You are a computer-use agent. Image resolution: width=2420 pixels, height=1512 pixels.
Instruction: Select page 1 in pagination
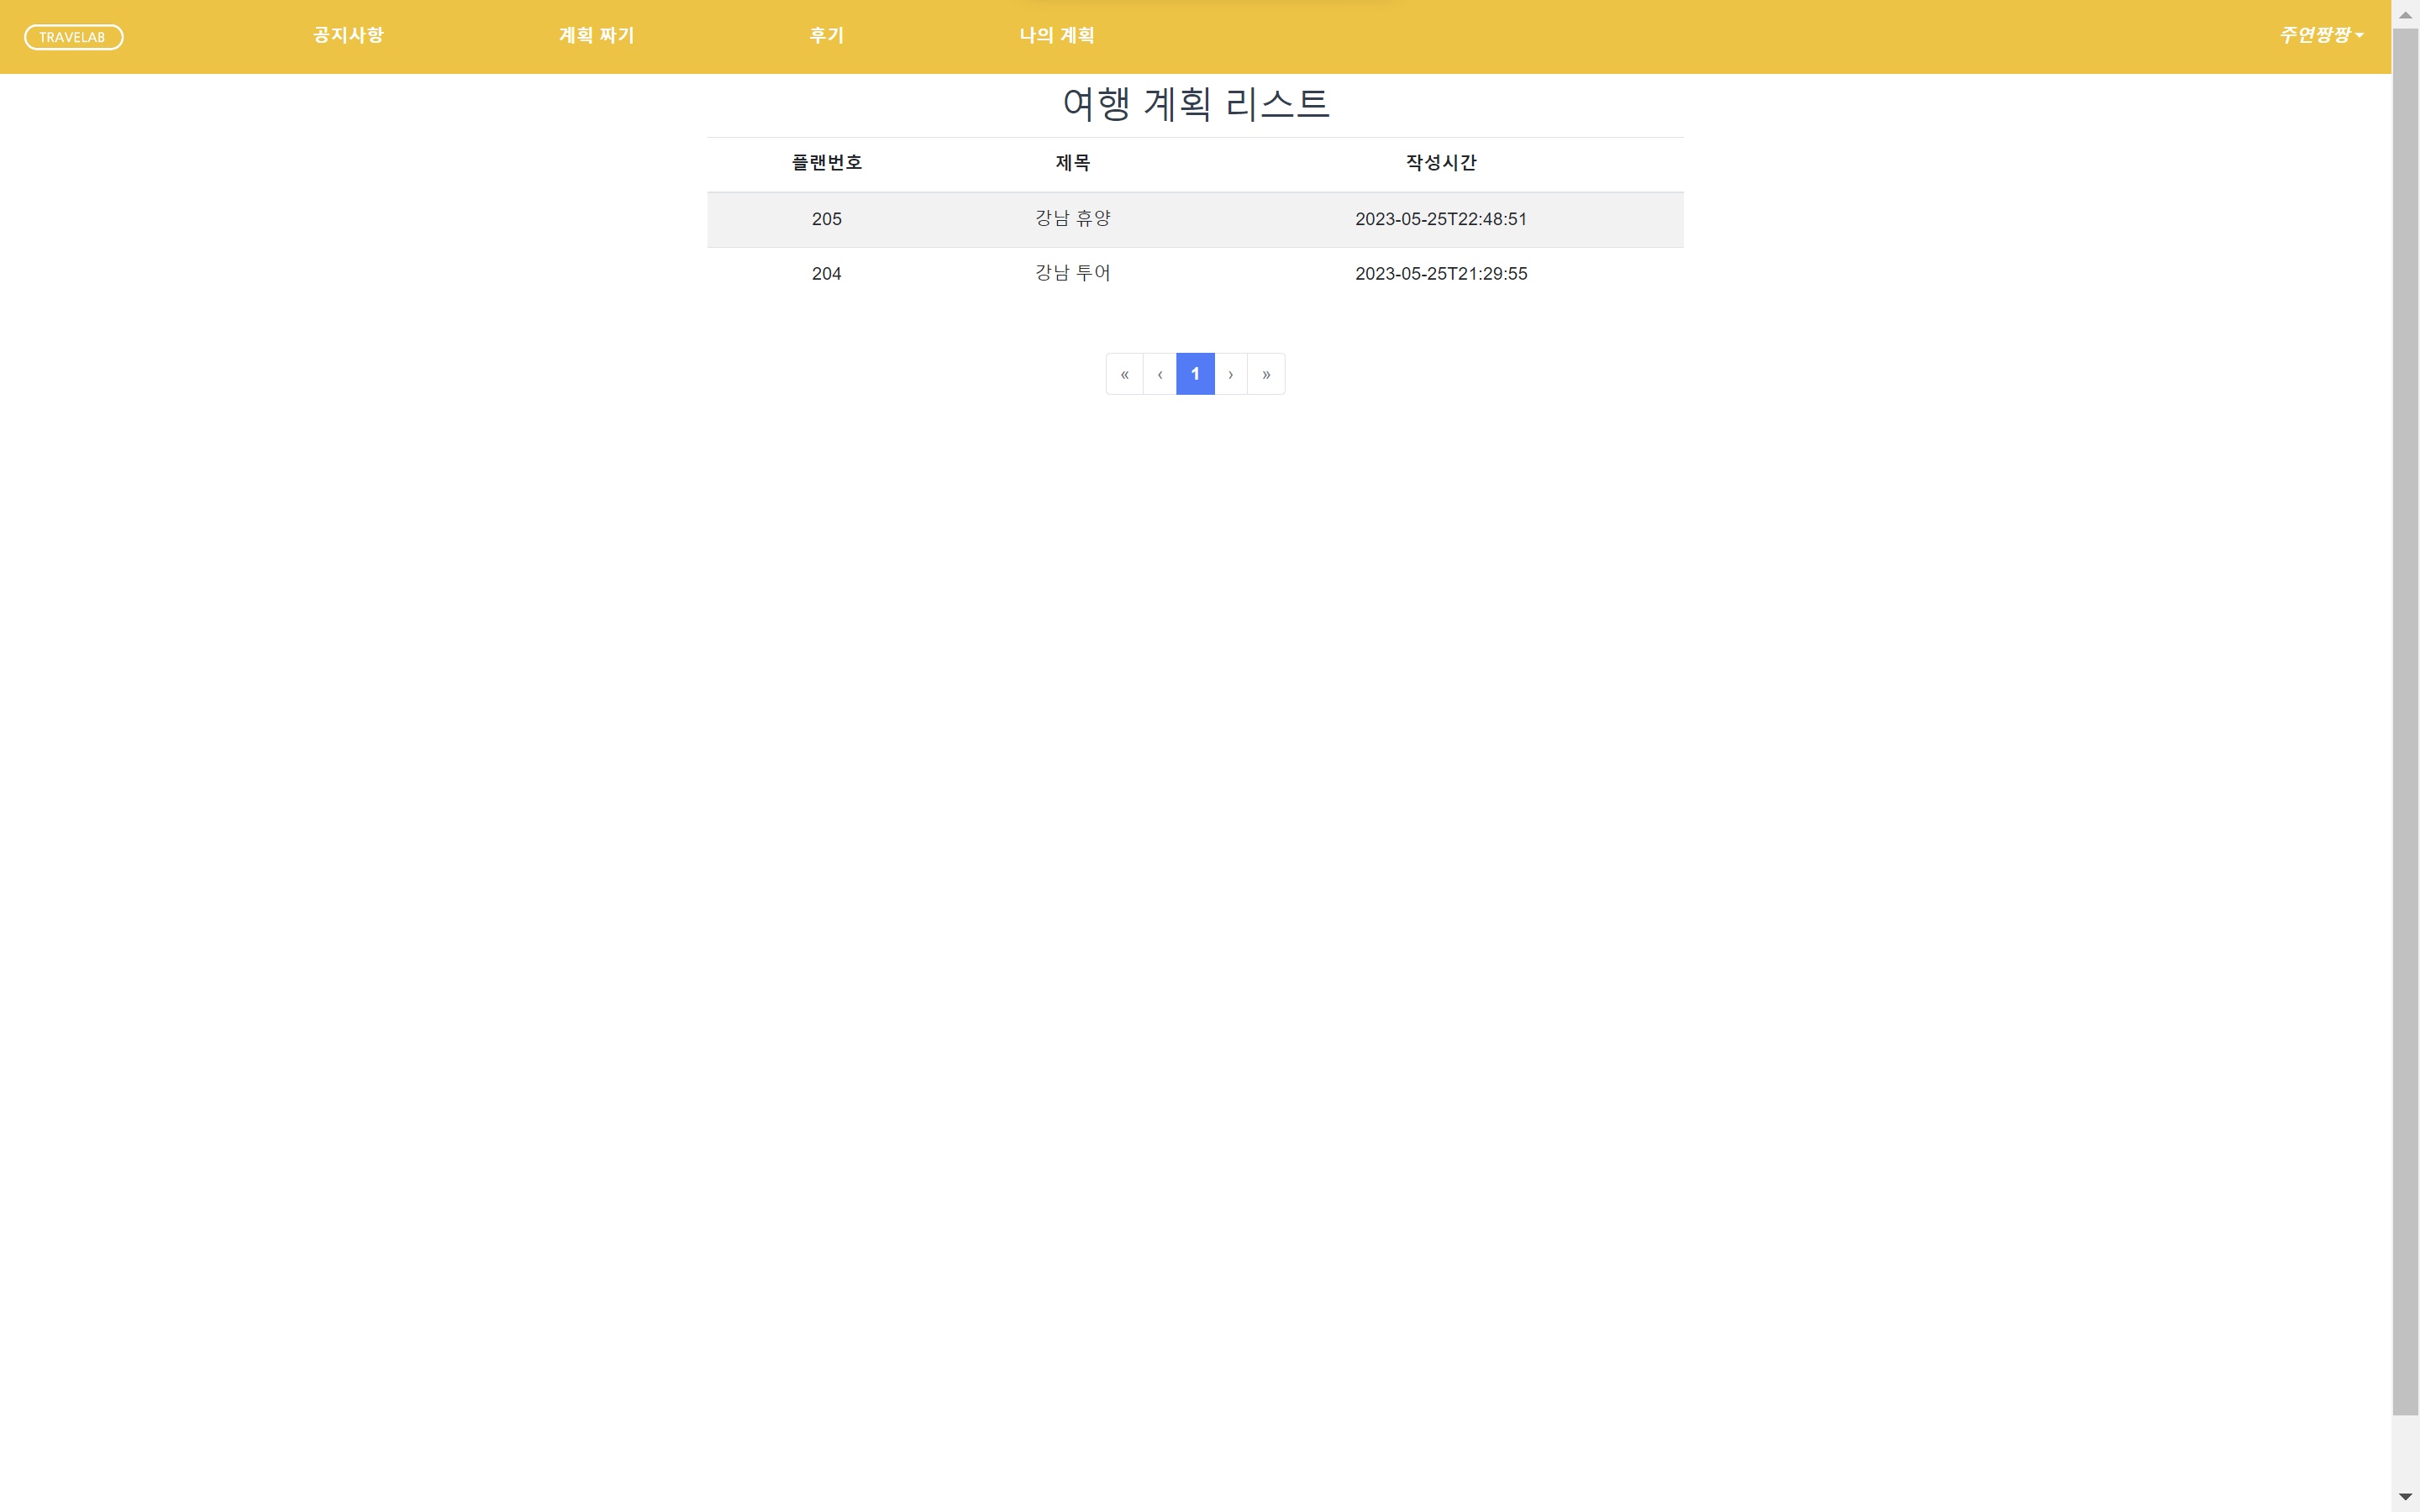[1195, 373]
